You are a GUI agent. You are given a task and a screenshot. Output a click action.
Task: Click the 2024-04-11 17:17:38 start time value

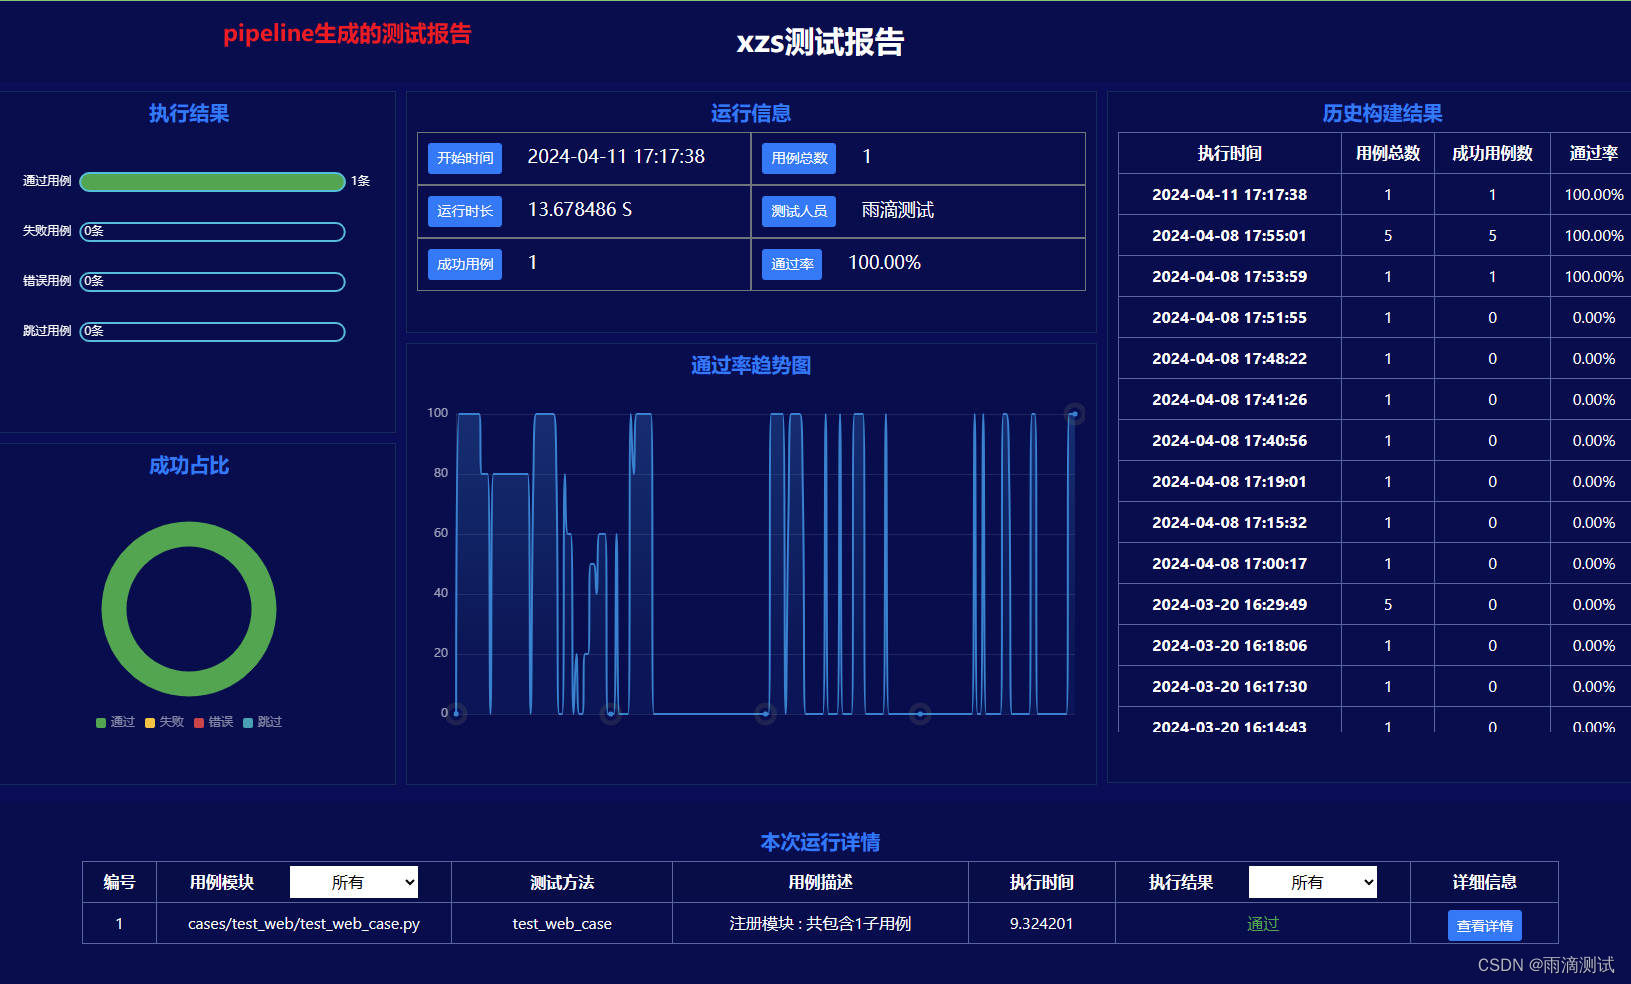coord(616,157)
